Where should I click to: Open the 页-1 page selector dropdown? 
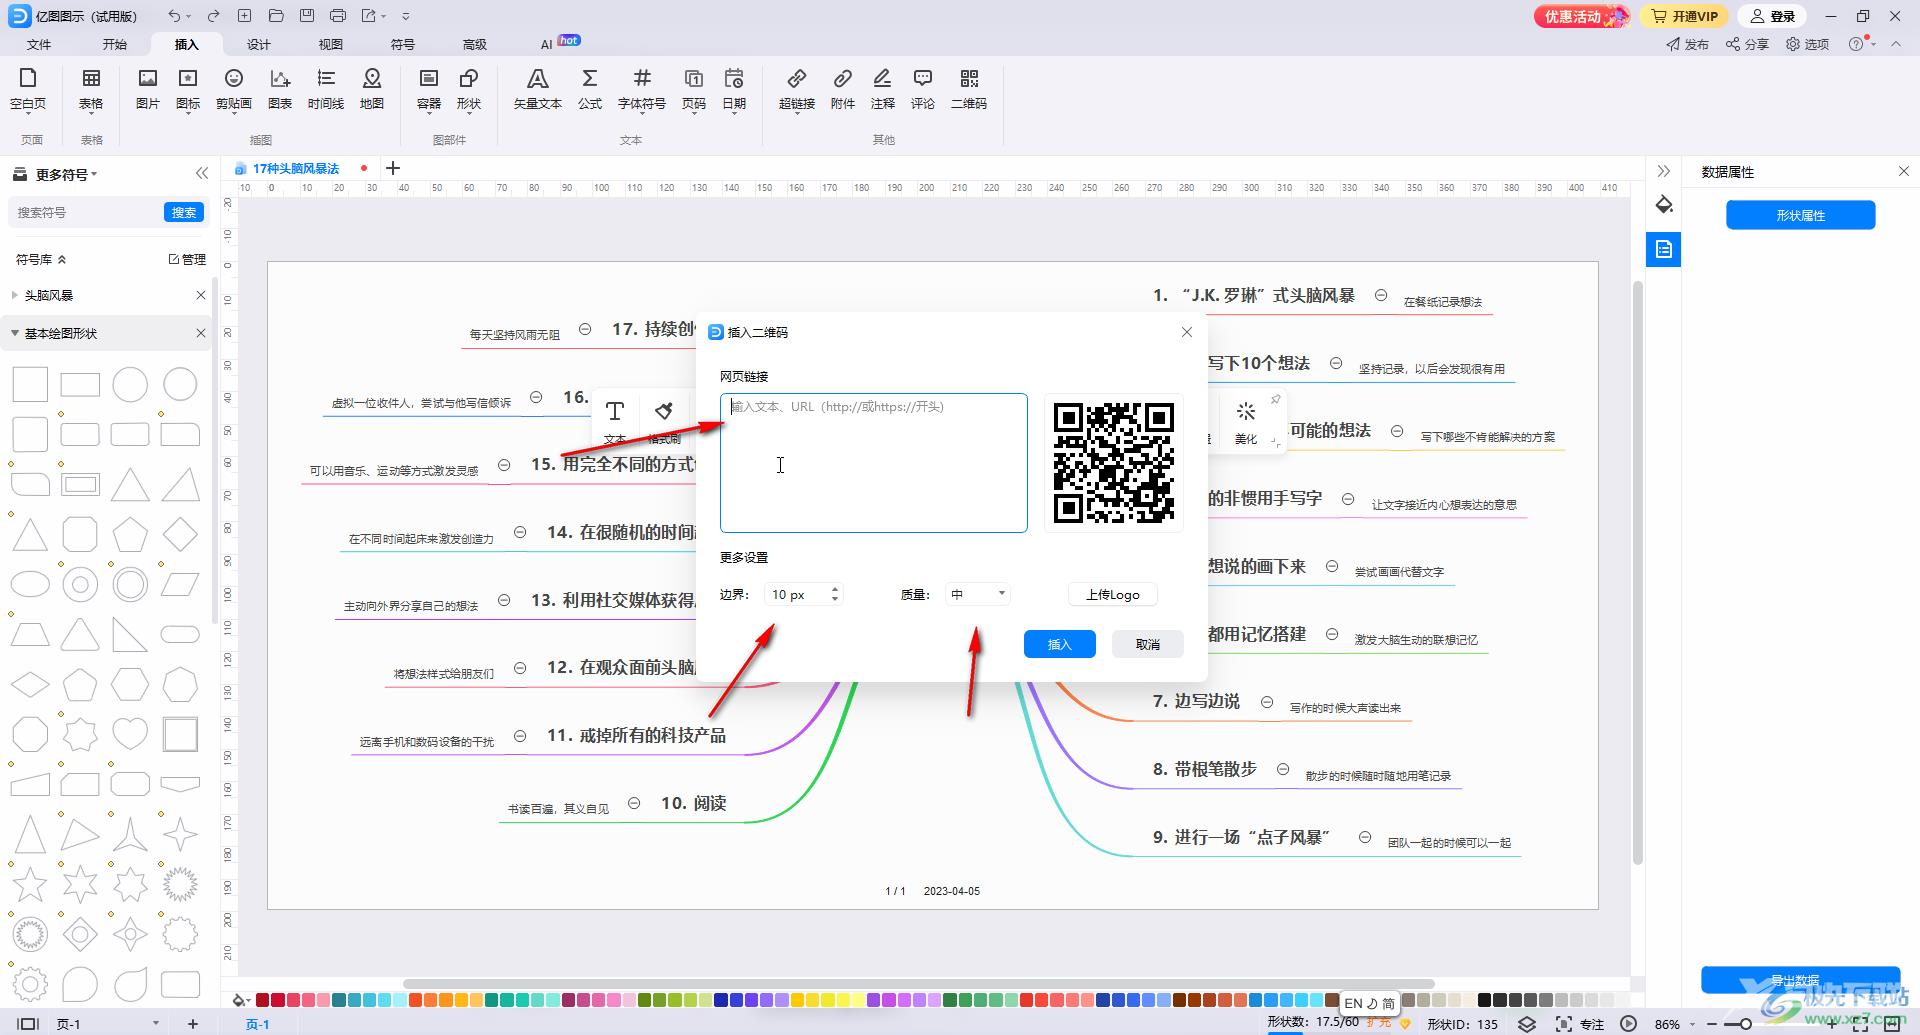(x=155, y=1023)
